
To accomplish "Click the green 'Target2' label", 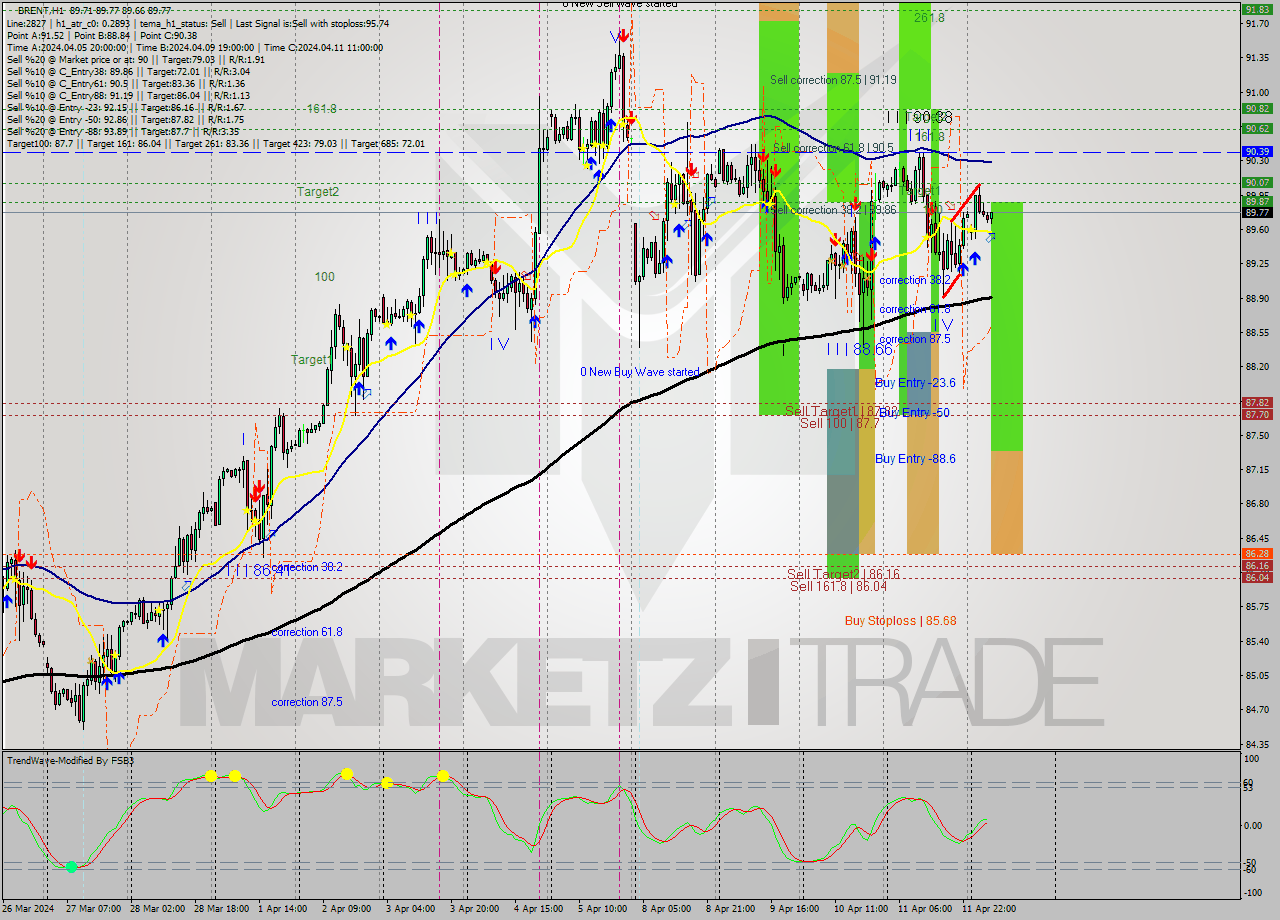I will 317,191.
